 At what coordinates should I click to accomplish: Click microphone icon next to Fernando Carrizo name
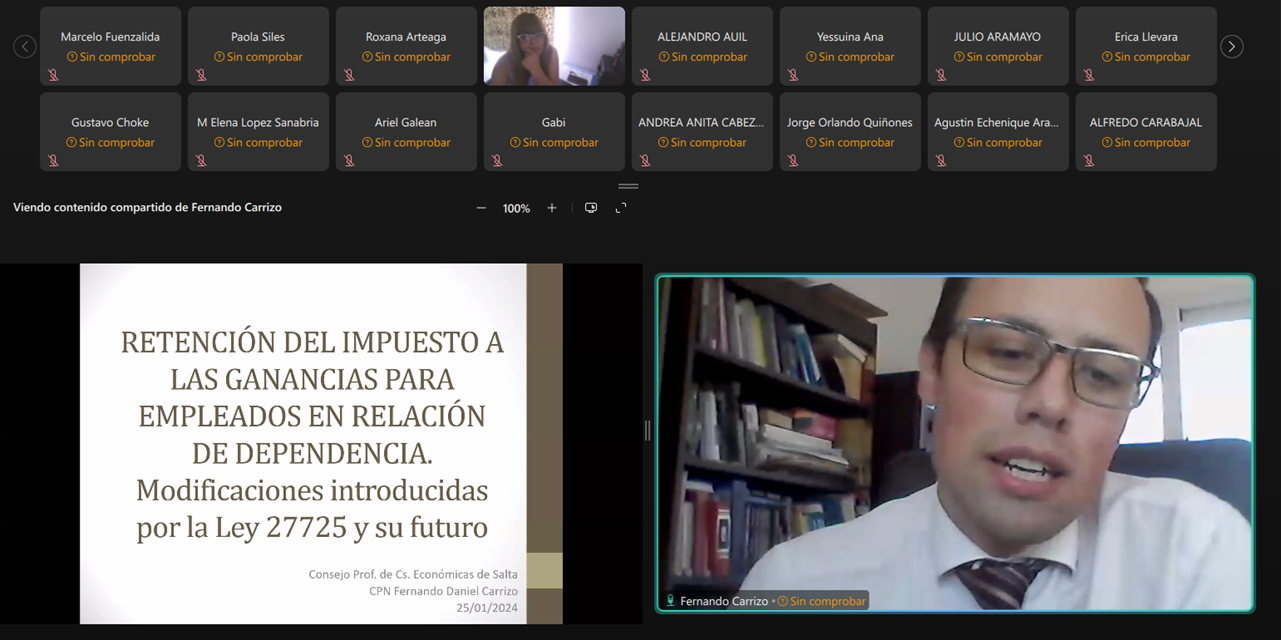click(670, 601)
